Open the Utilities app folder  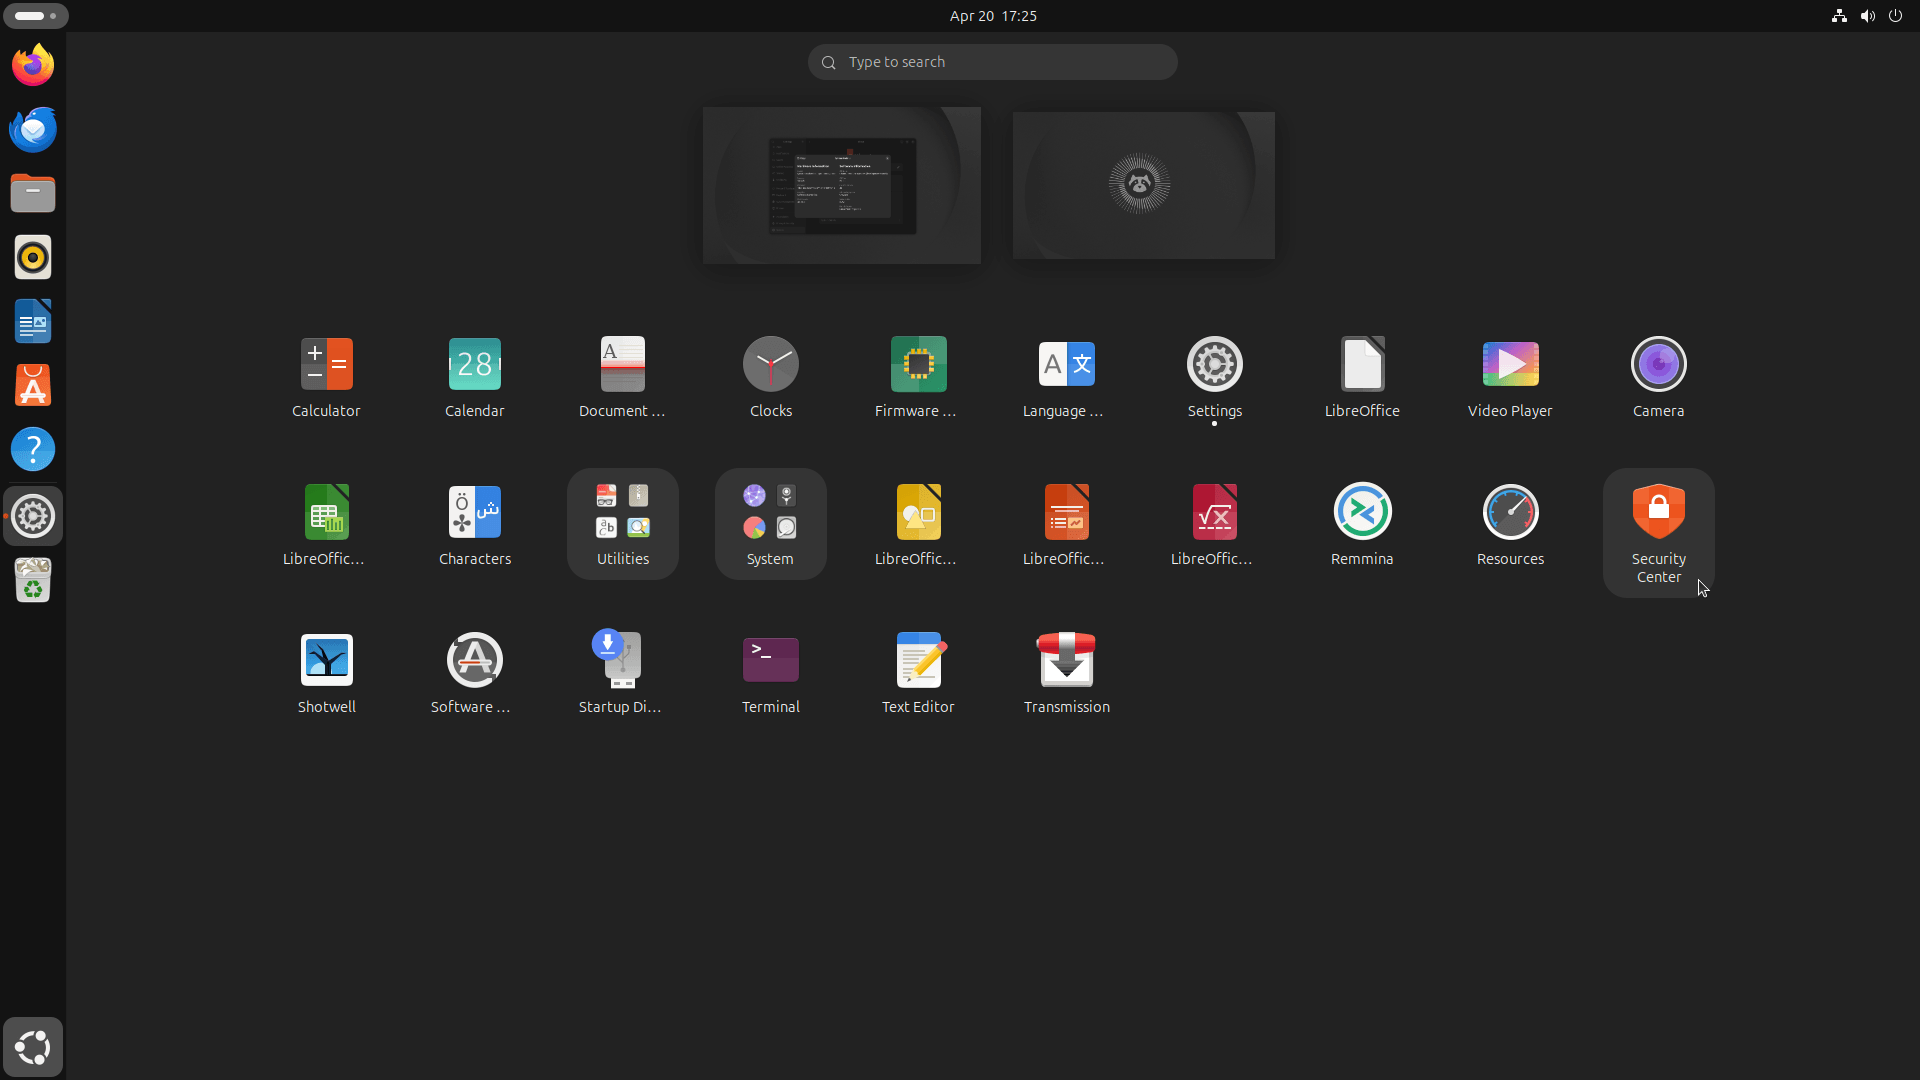point(622,511)
